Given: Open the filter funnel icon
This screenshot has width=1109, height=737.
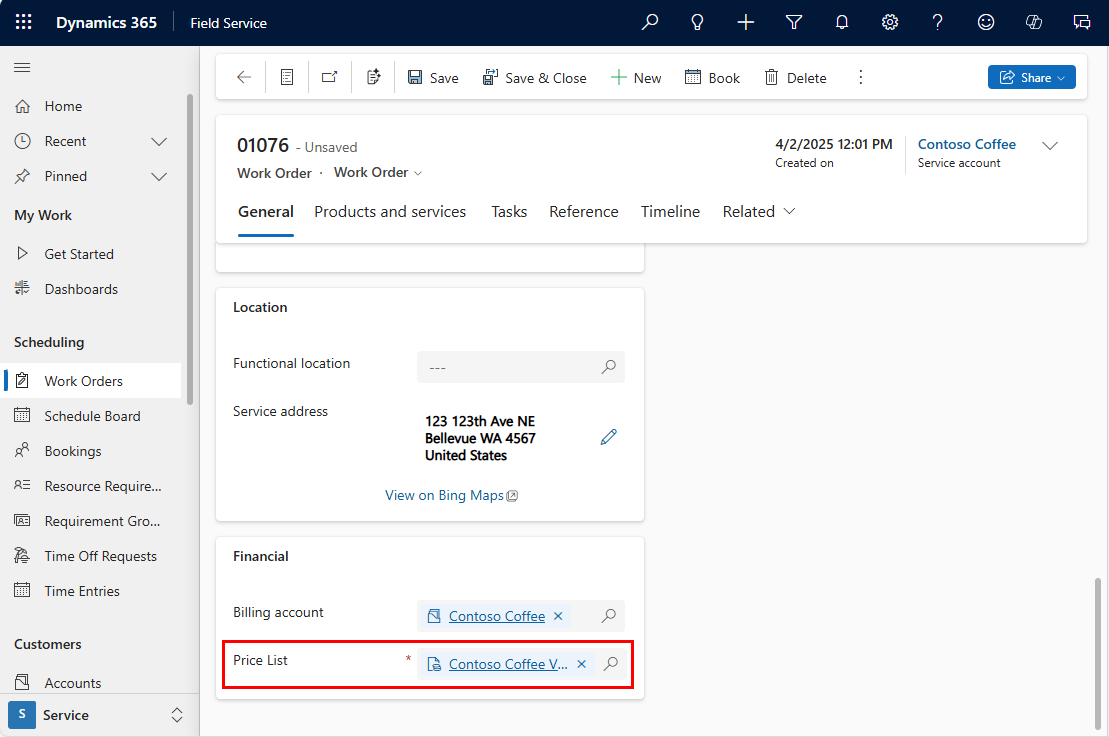Looking at the screenshot, I should point(793,21).
